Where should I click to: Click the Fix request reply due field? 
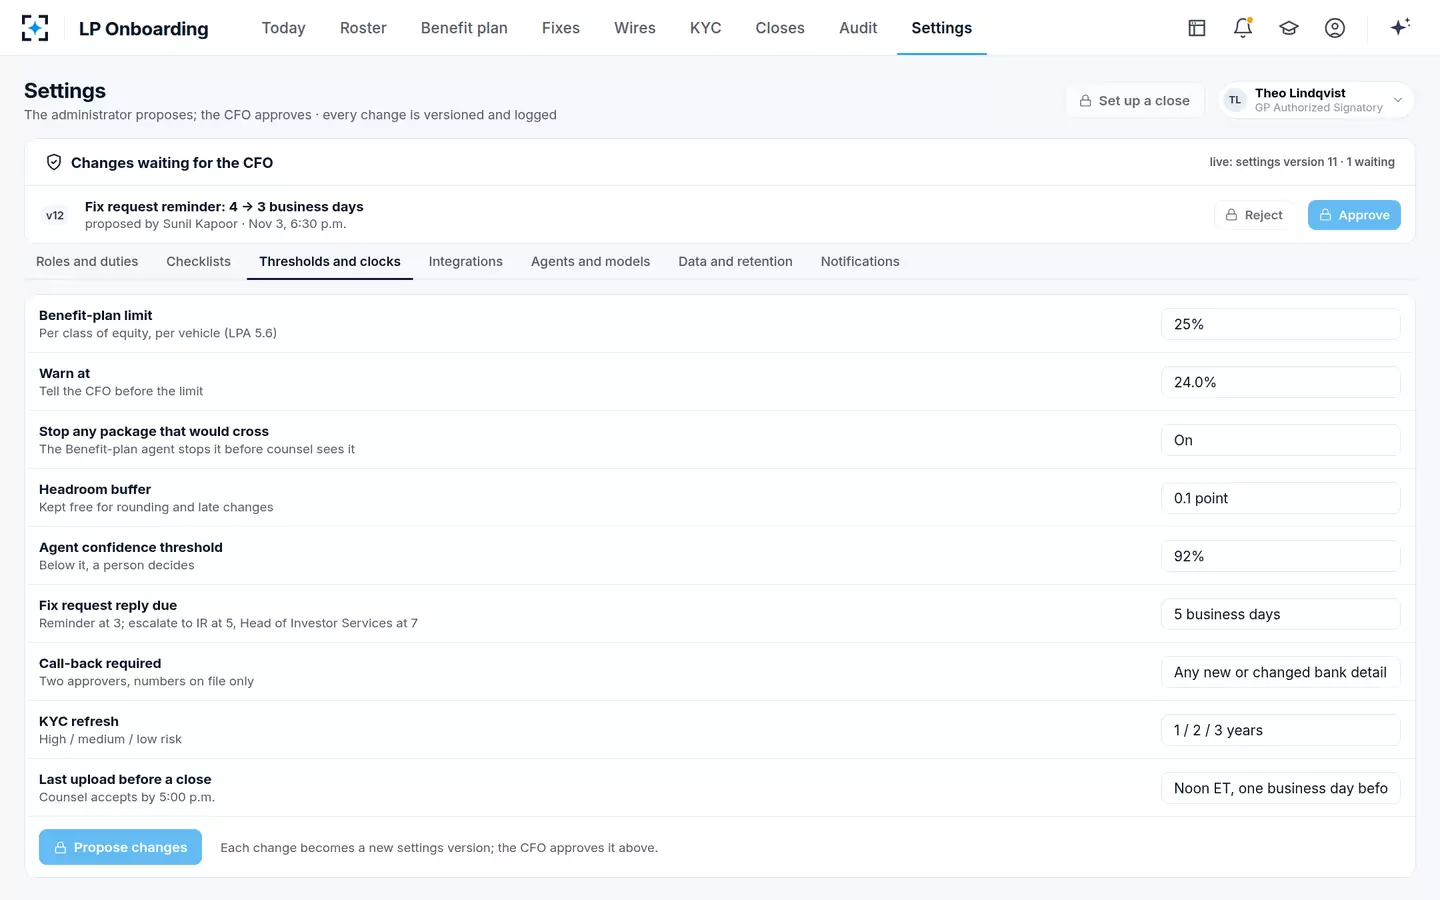pyautogui.click(x=1281, y=614)
